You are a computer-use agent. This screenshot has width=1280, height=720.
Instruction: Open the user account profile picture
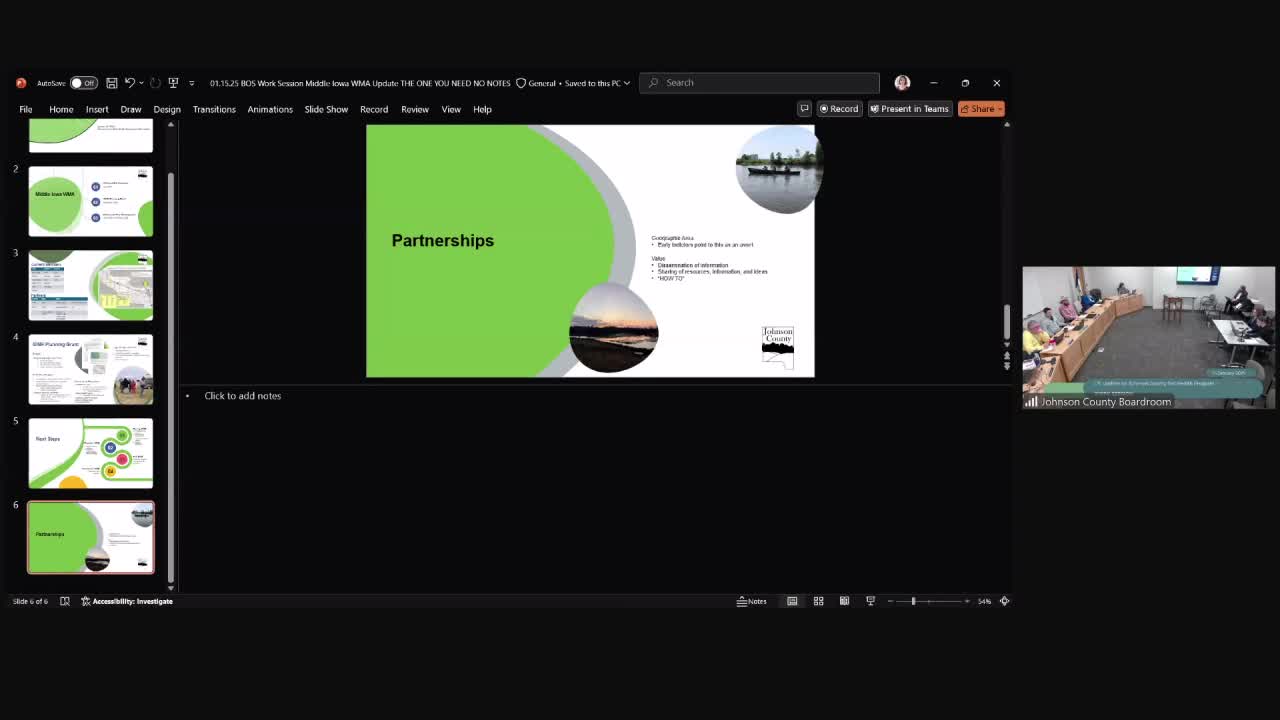pos(902,83)
